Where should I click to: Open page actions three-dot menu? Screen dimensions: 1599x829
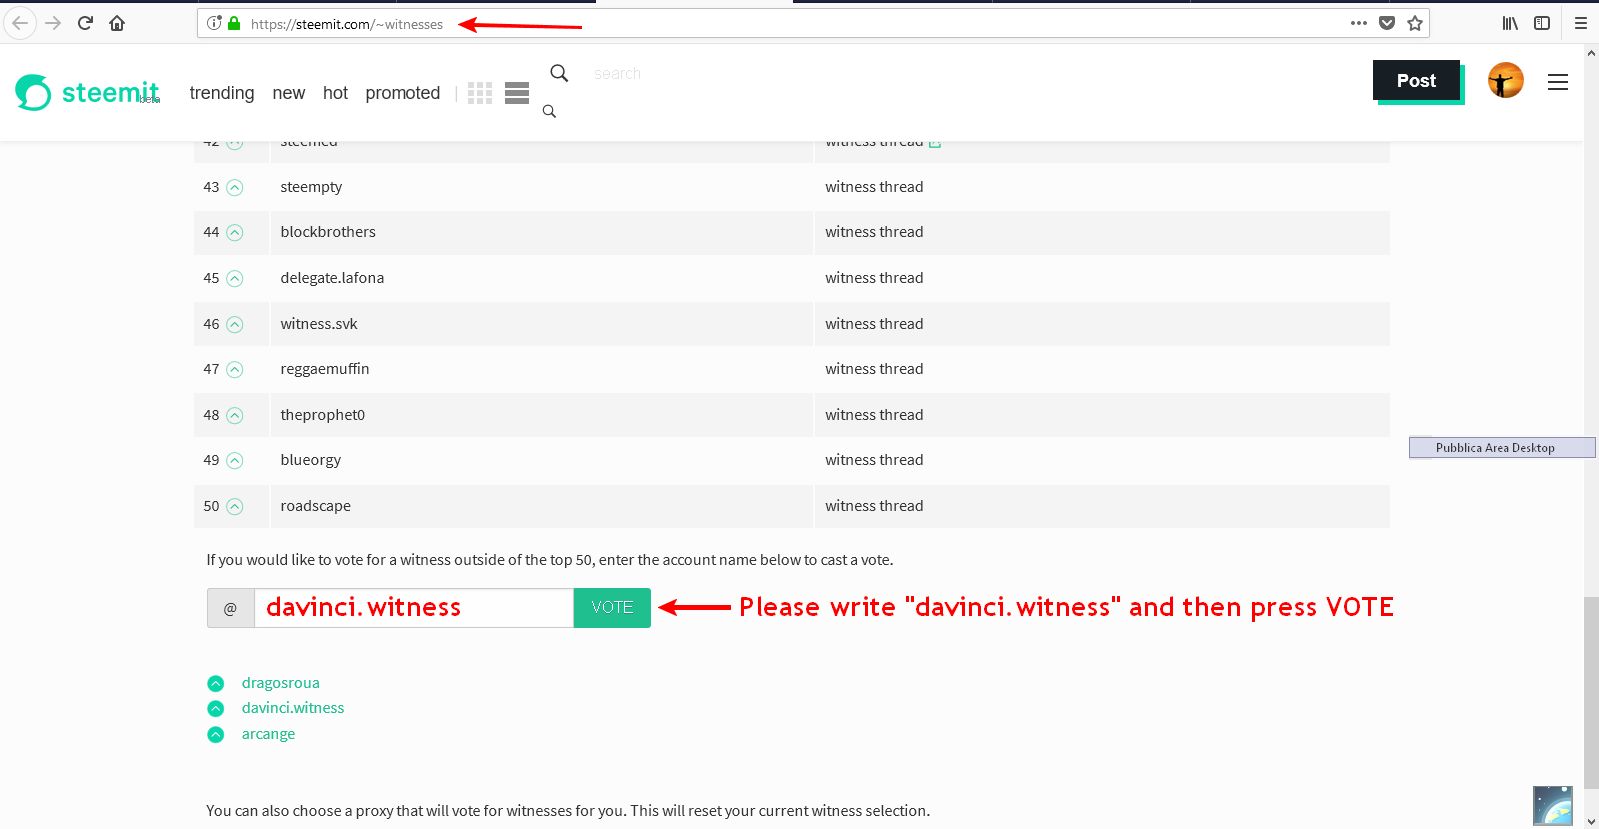click(x=1358, y=23)
